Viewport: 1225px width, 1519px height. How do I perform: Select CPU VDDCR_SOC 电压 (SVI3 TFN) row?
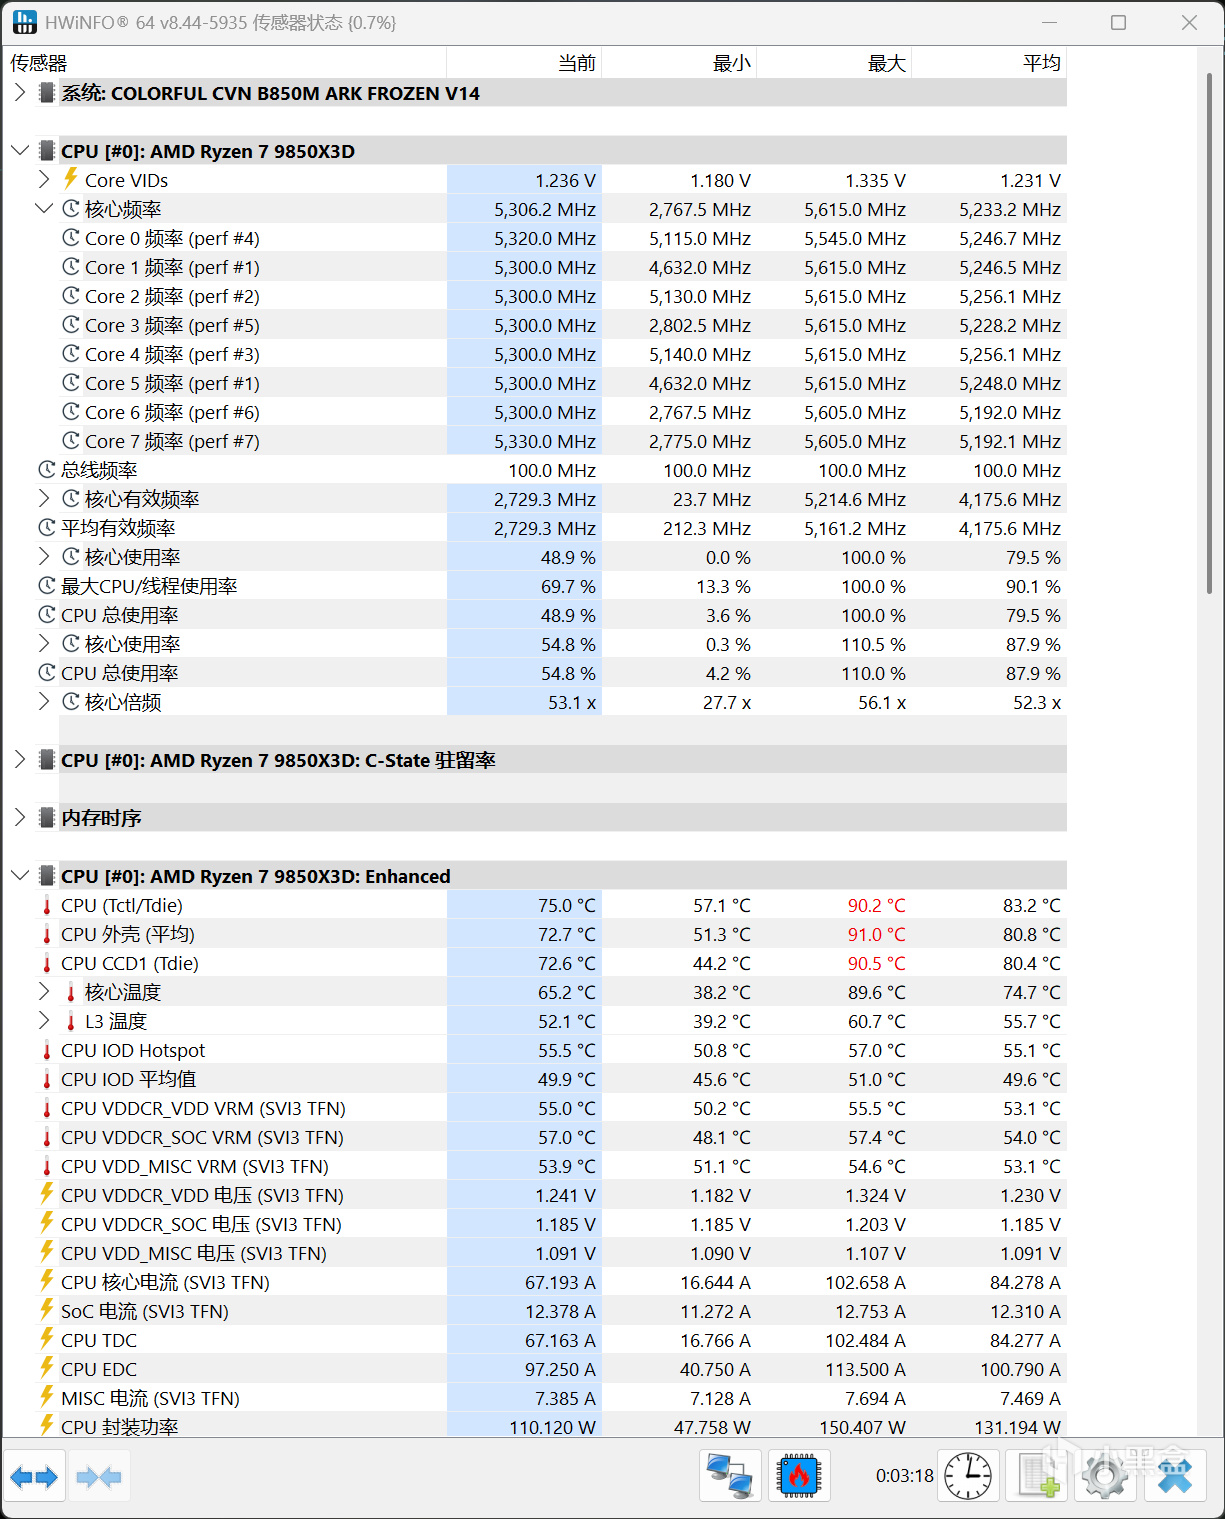tap(535, 1224)
